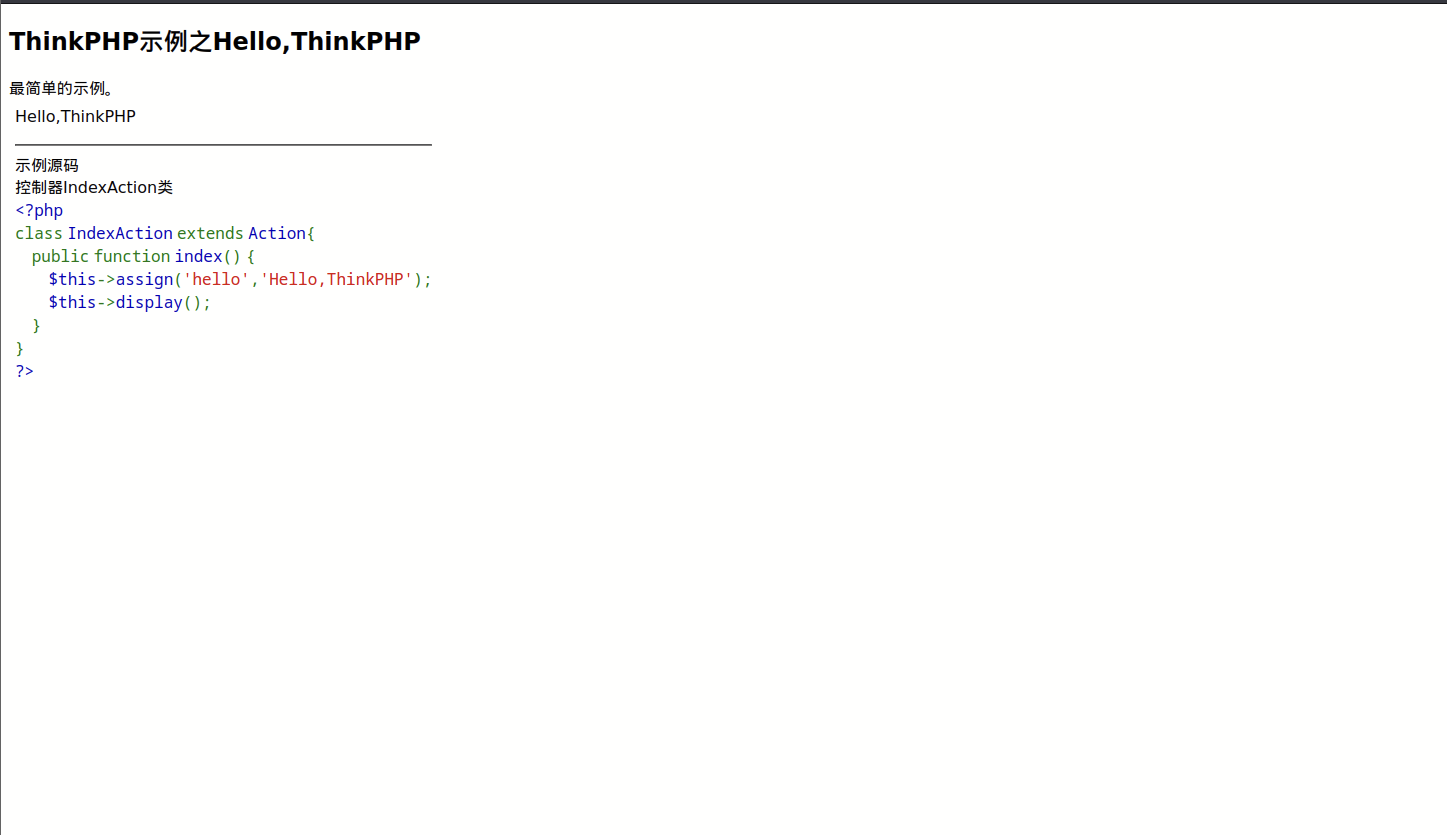Screen dimensions: 1447x835
Task: Click the Action parent class name
Action: [277, 233]
